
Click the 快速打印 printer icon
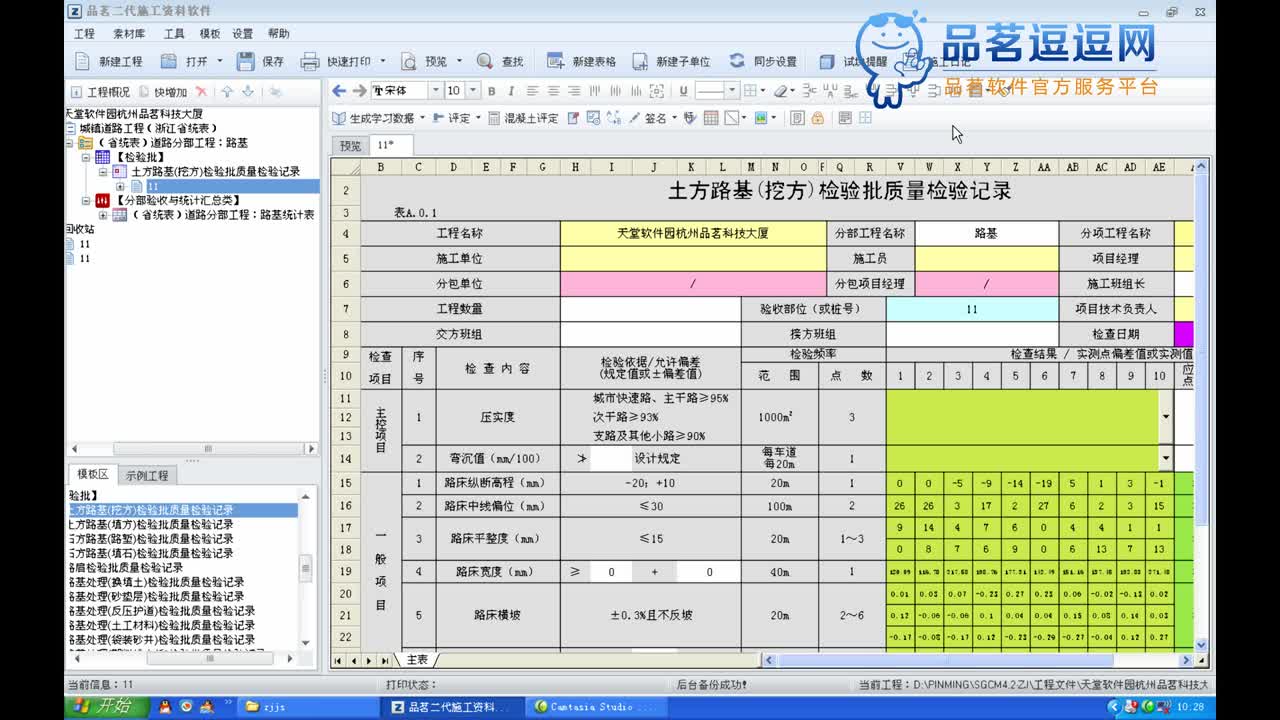pos(310,61)
